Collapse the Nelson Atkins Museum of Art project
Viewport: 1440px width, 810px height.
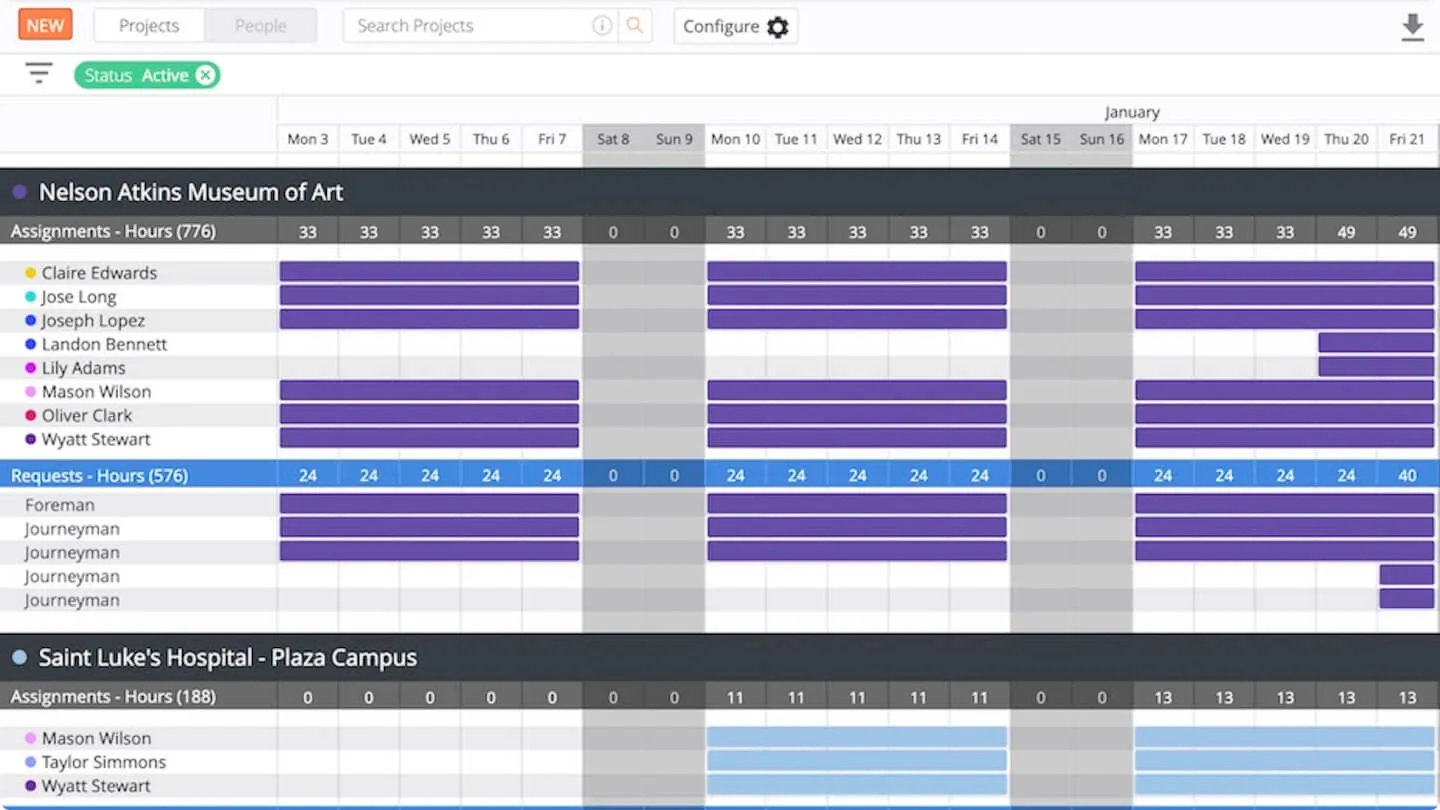click(191, 192)
